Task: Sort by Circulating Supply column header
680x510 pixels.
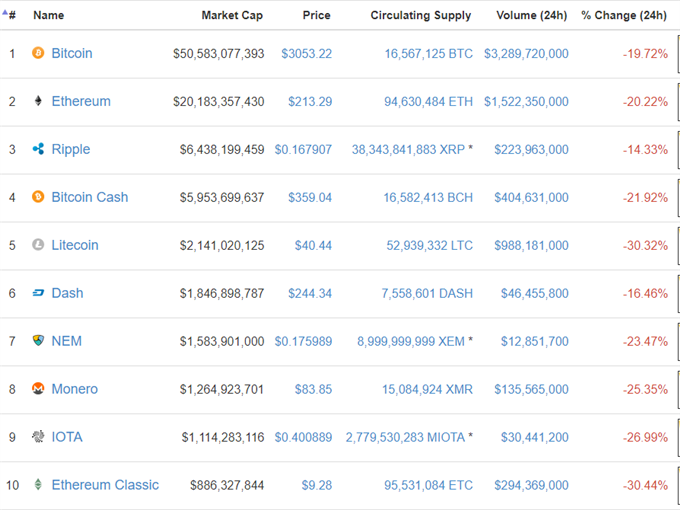Action: click(x=421, y=15)
